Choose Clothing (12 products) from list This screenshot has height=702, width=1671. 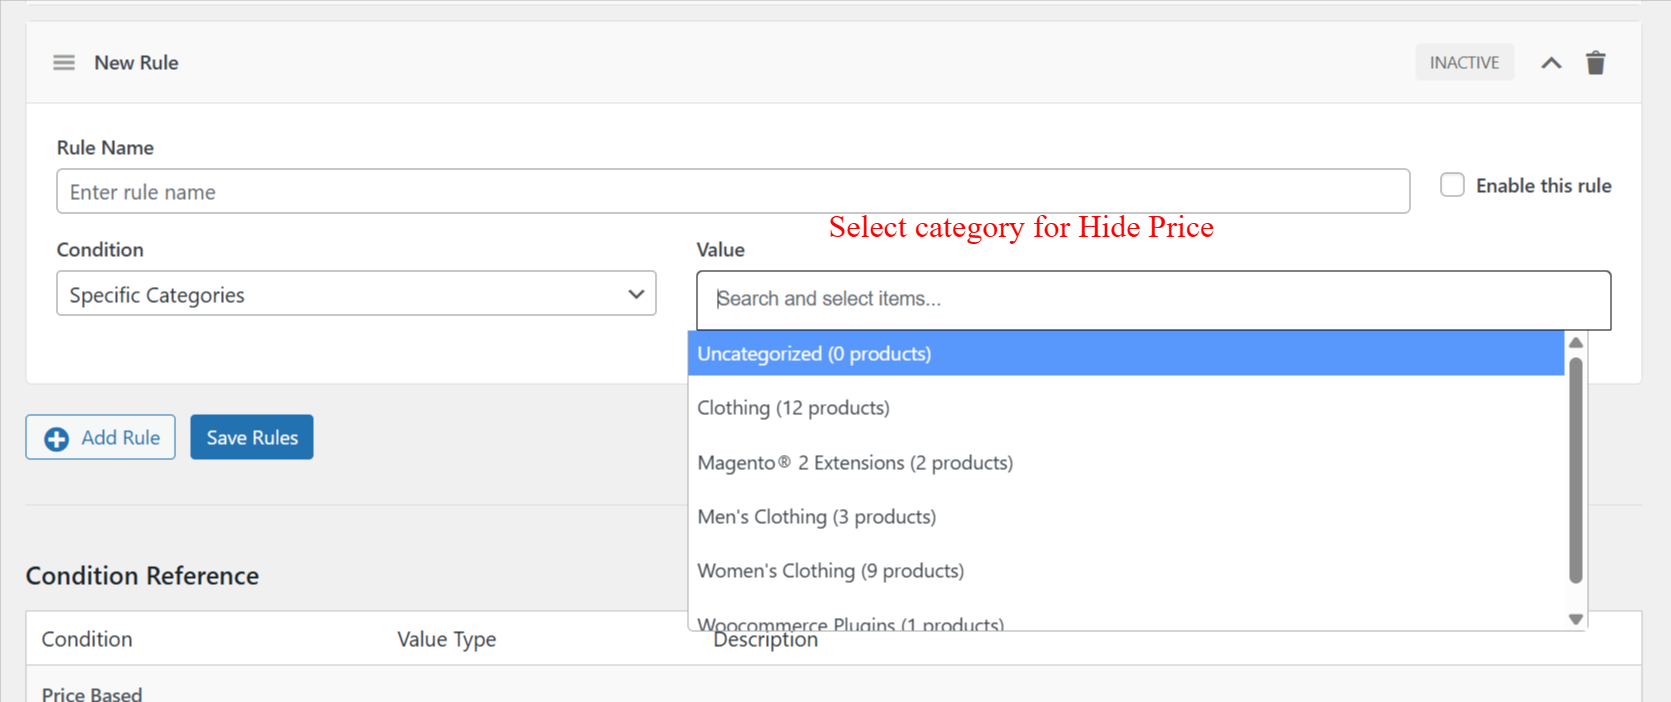(1126, 408)
